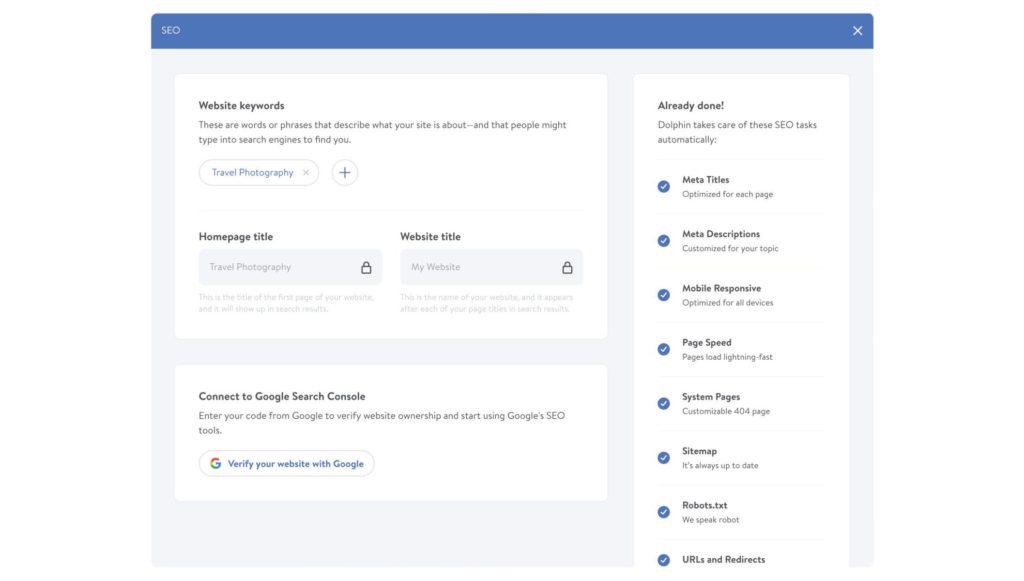Remove the Travel Photography keyword tag
The image size is (1024, 581).
(306, 173)
